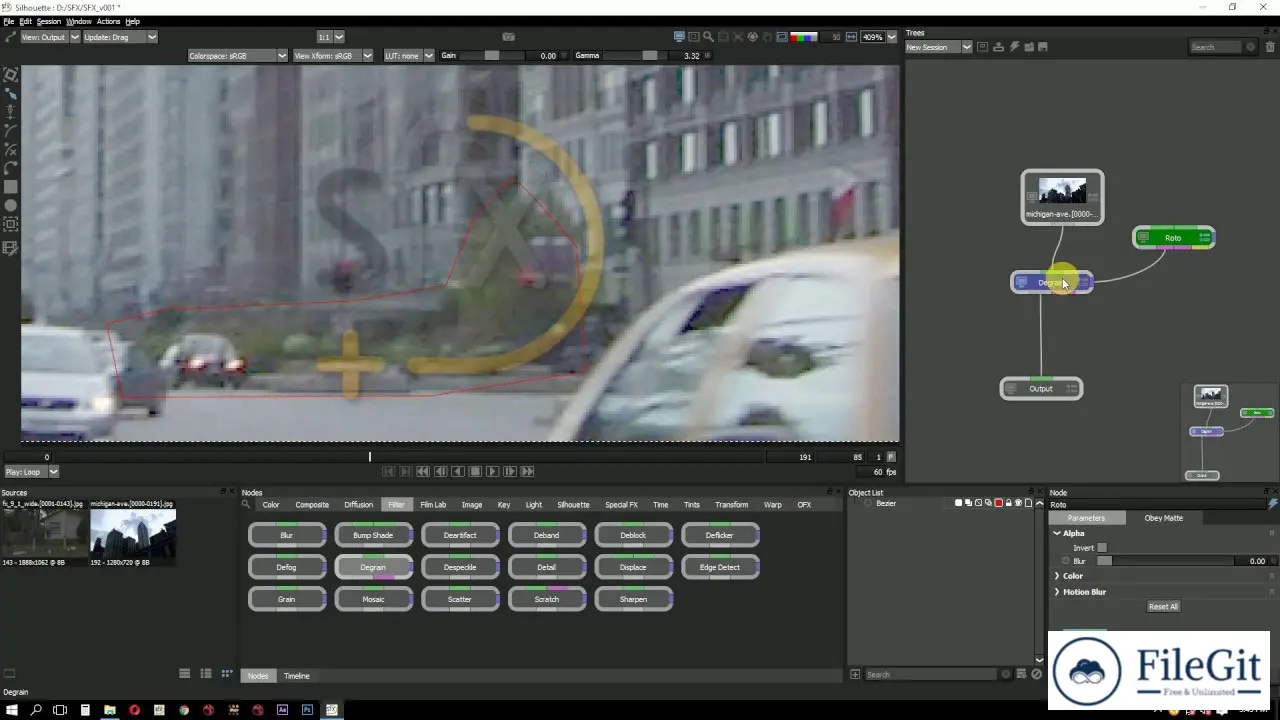The width and height of the screenshot is (1280, 720).
Task: Open the Obey Matte tab
Action: (1163, 518)
